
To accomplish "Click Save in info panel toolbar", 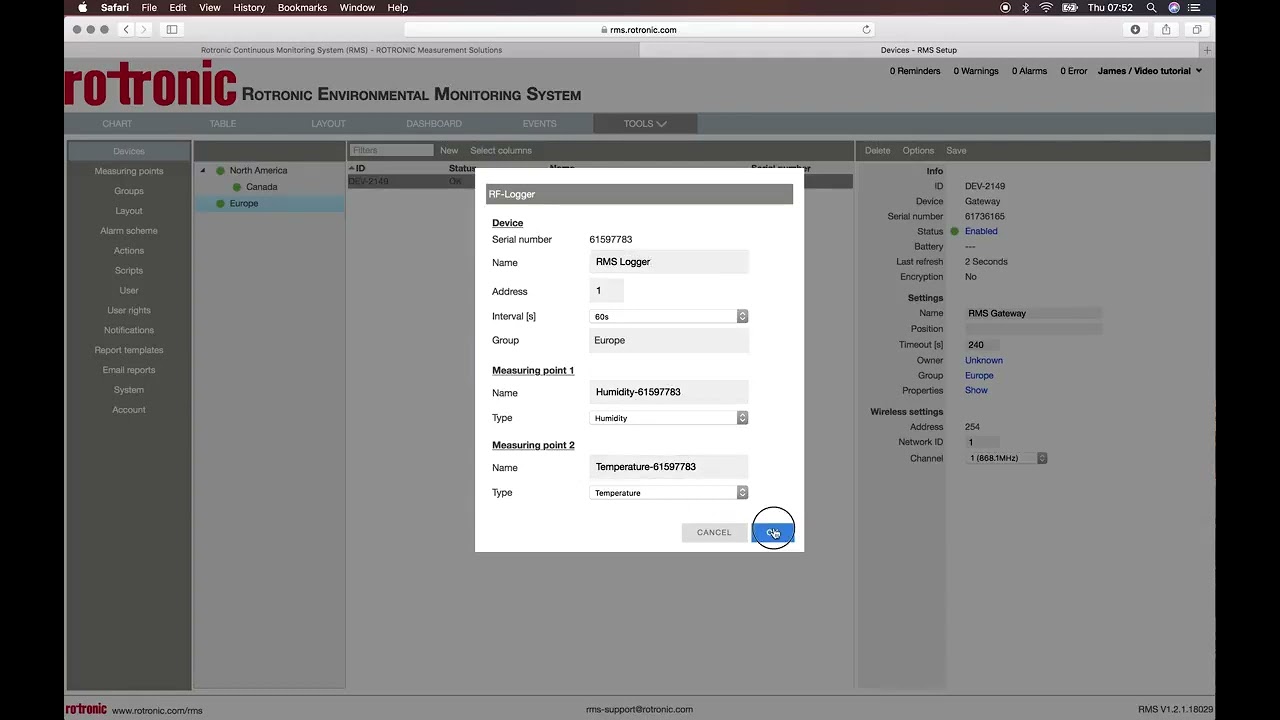I will [x=956, y=151].
